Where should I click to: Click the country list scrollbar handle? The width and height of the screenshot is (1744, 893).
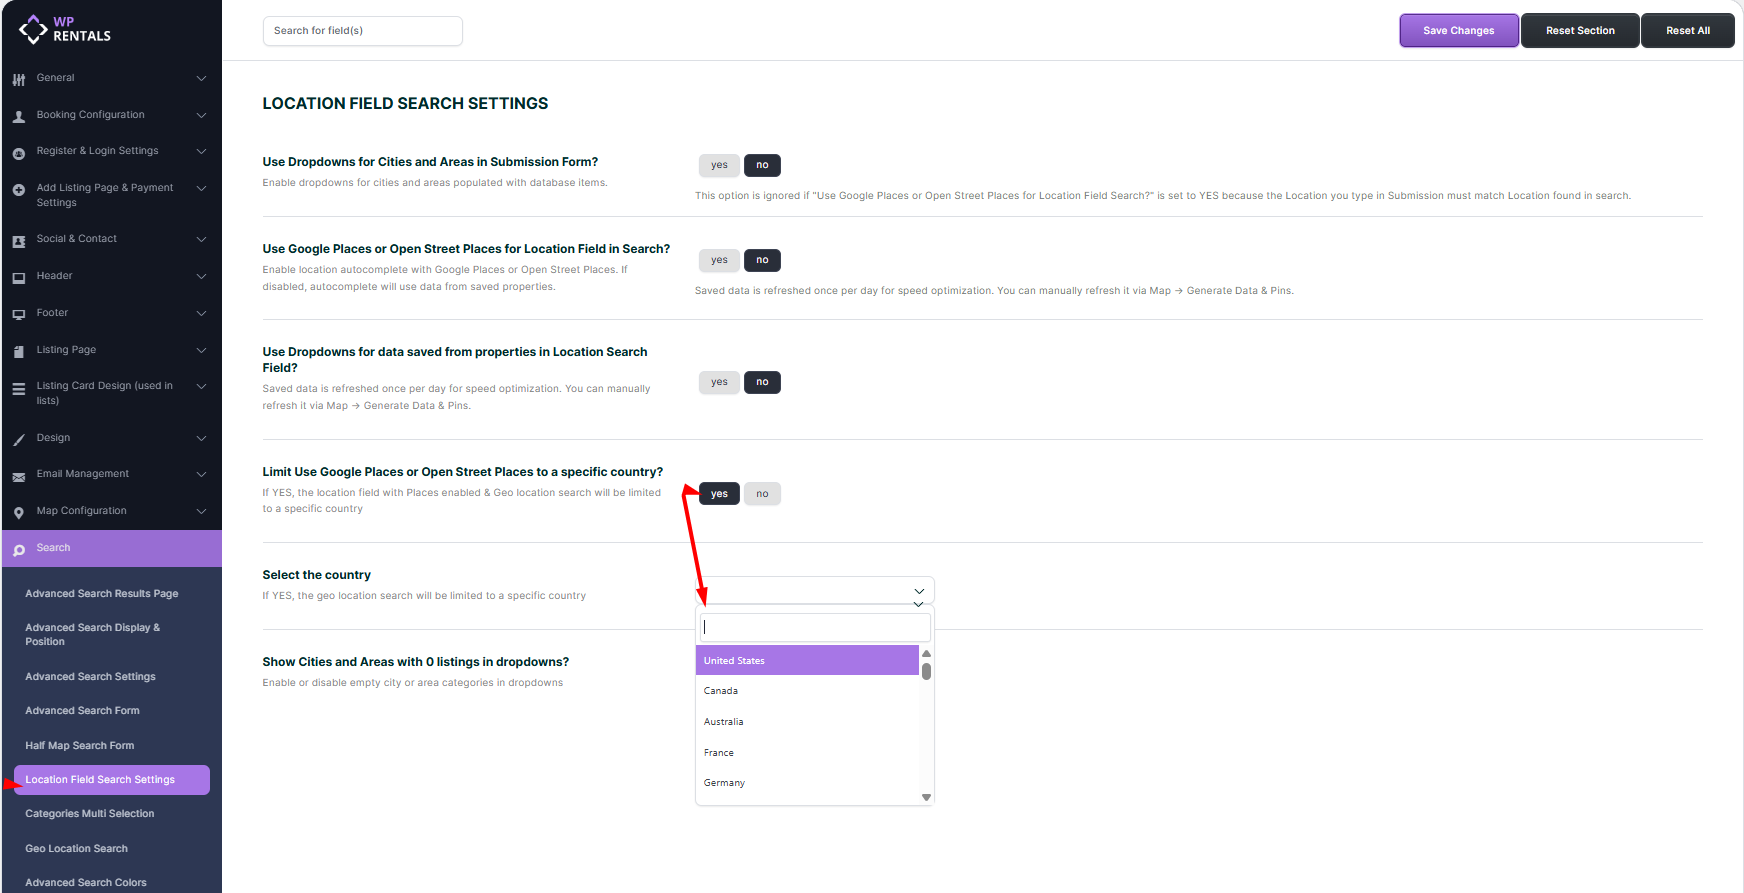(x=926, y=671)
